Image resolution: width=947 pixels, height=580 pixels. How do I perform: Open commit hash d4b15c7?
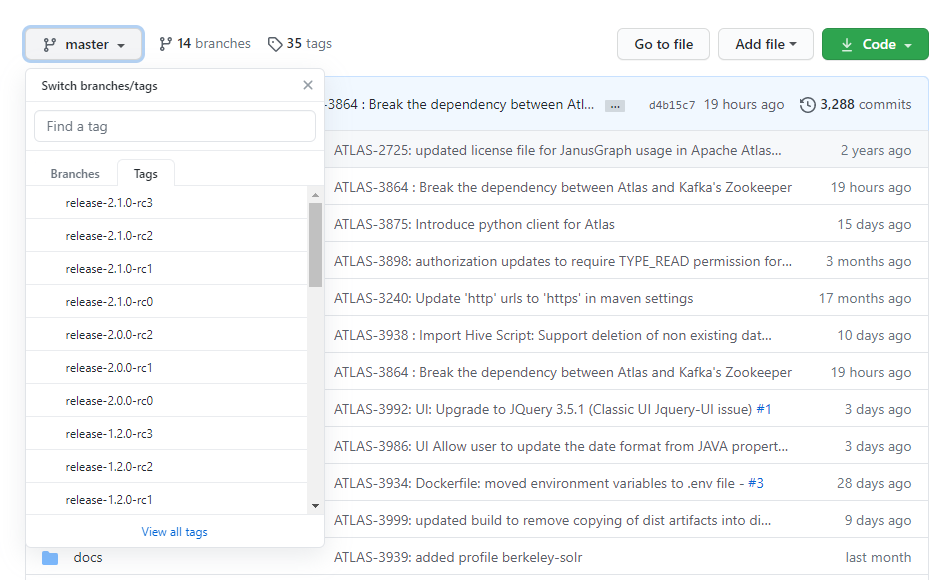coord(671,105)
